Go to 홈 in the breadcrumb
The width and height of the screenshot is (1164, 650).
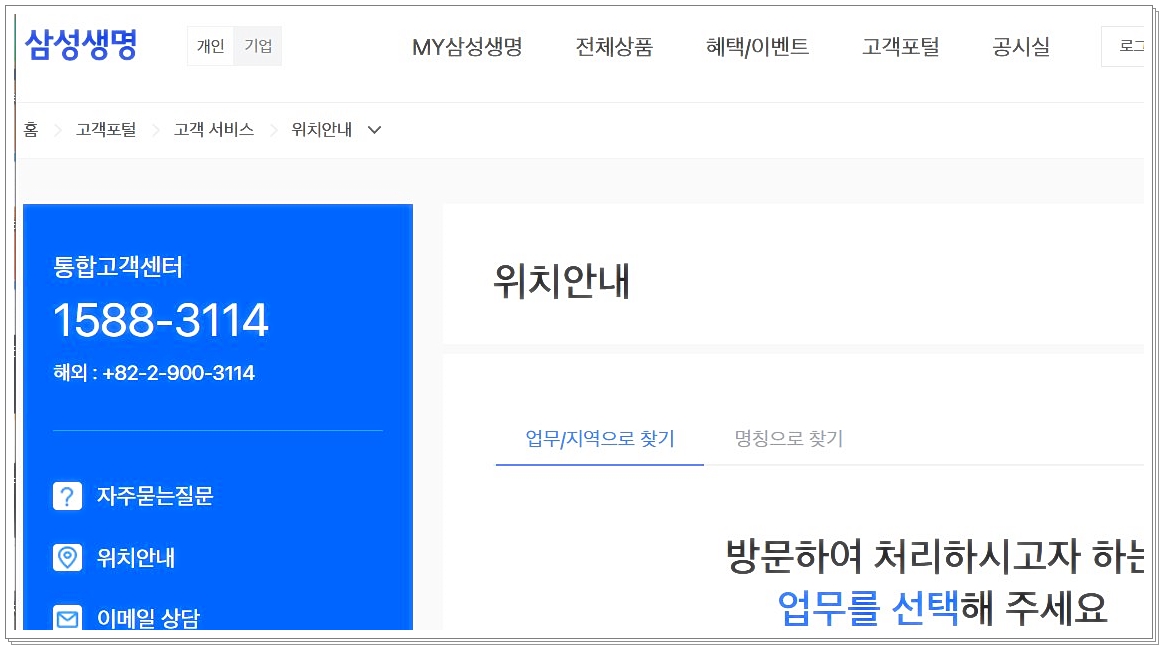click(x=30, y=130)
